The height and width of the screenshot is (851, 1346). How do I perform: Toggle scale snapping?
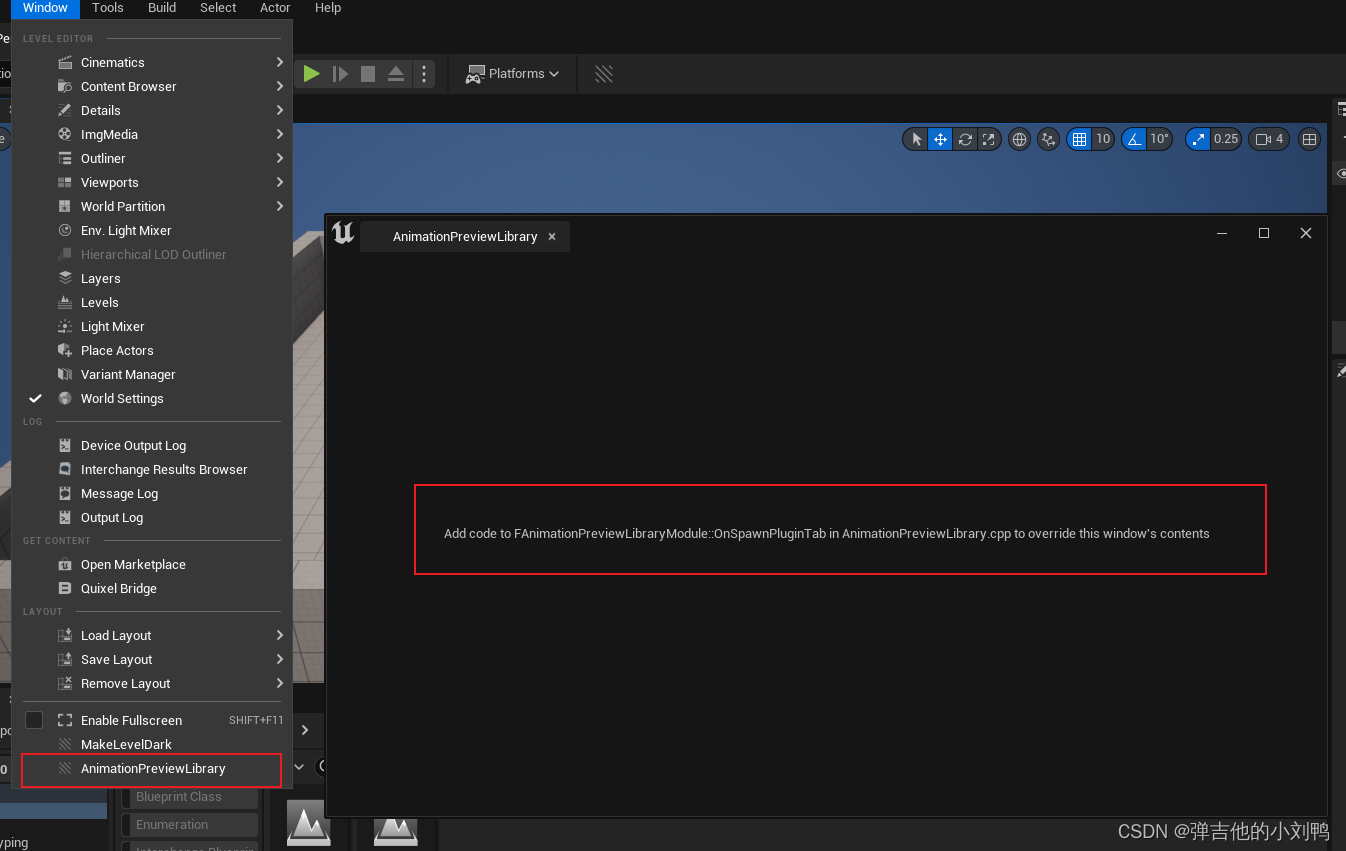pyautogui.click(x=1198, y=139)
